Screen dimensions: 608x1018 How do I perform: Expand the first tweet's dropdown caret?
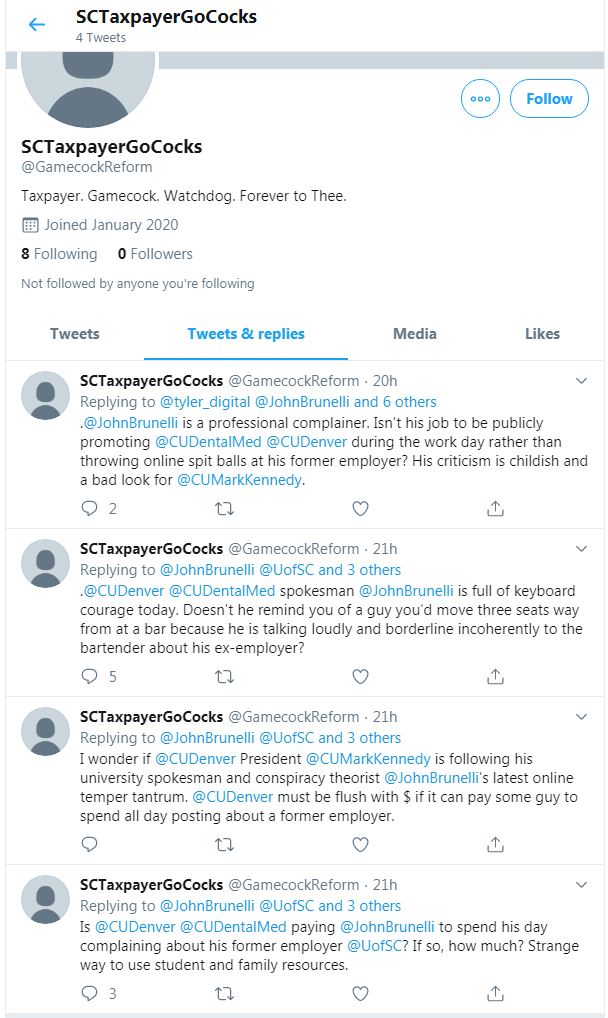pyautogui.click(x=583, y=381)
